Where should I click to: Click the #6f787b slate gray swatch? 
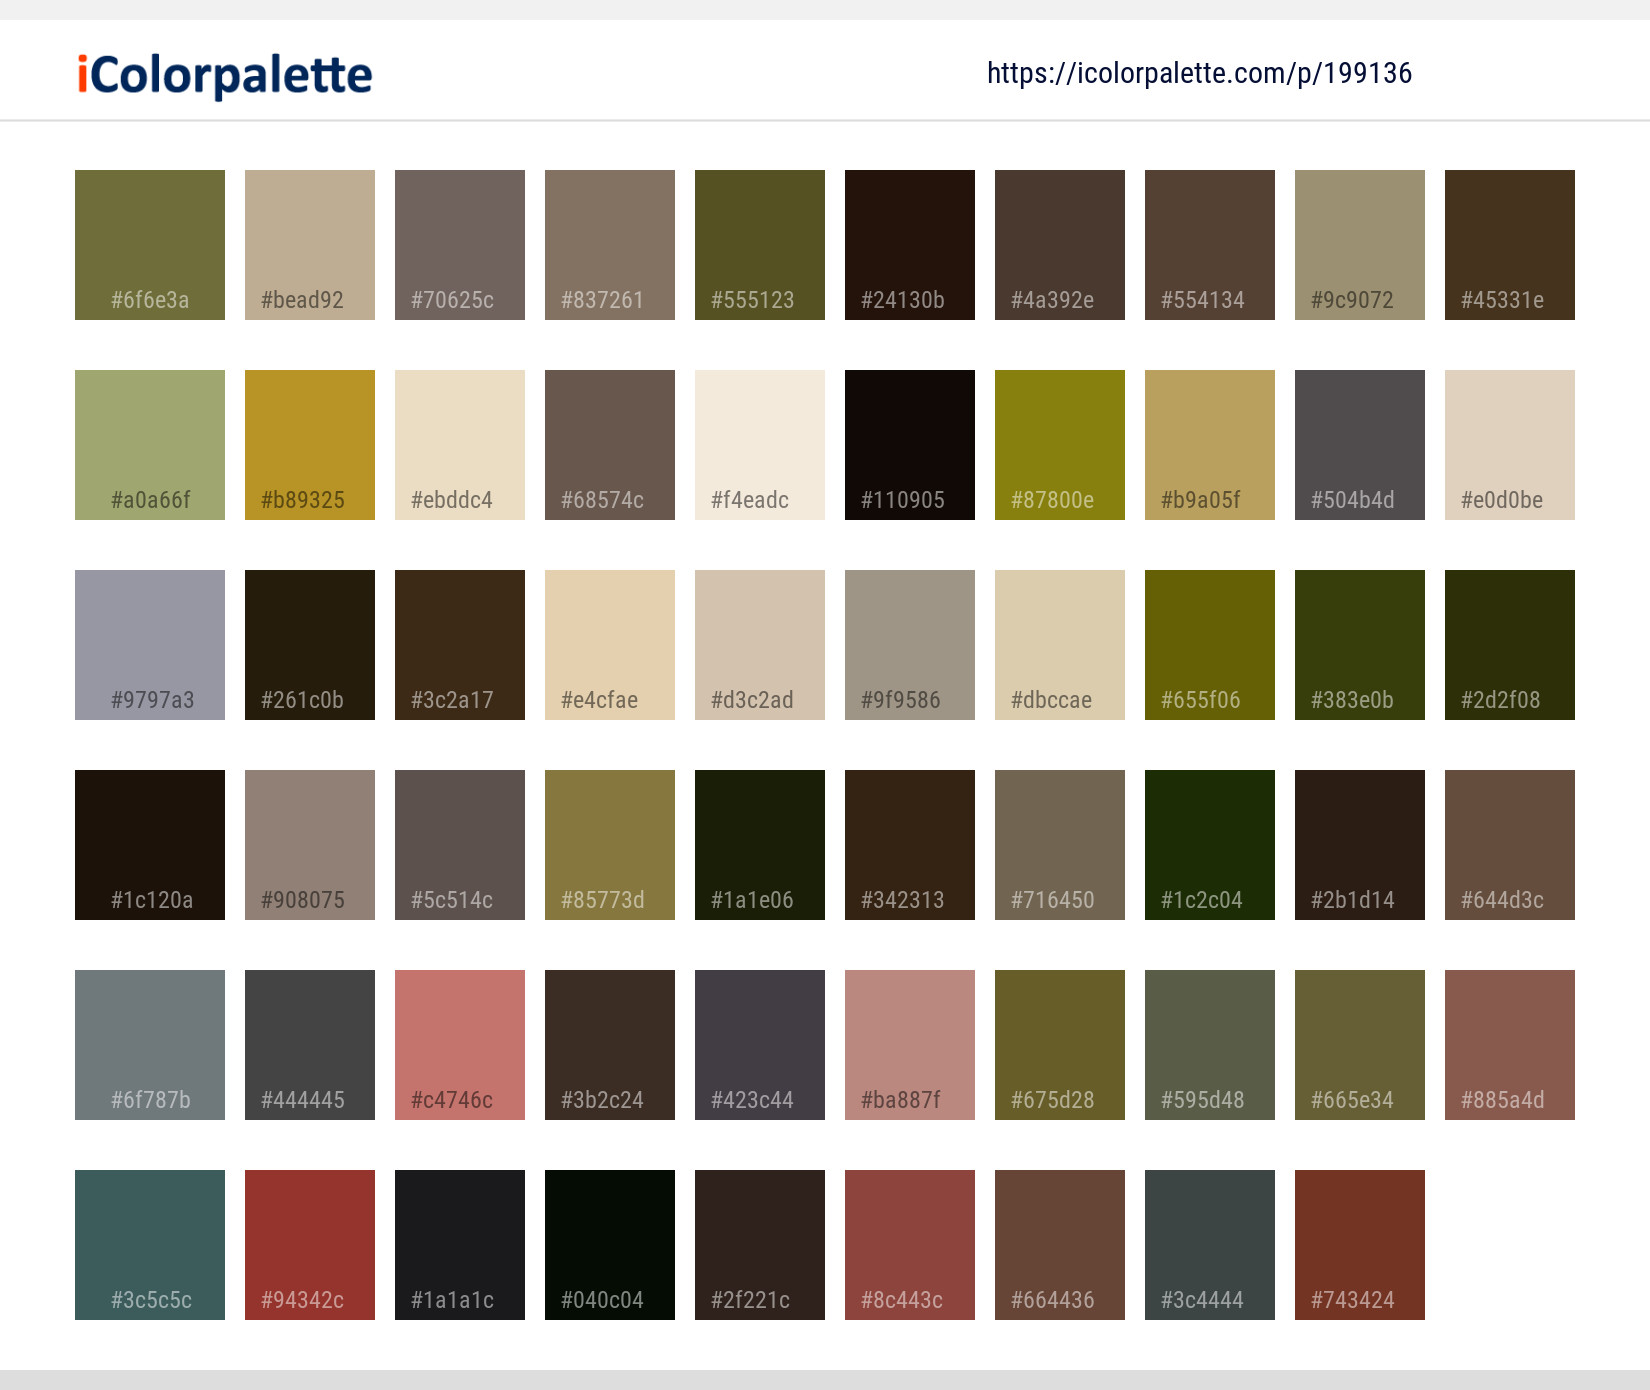150,1045
